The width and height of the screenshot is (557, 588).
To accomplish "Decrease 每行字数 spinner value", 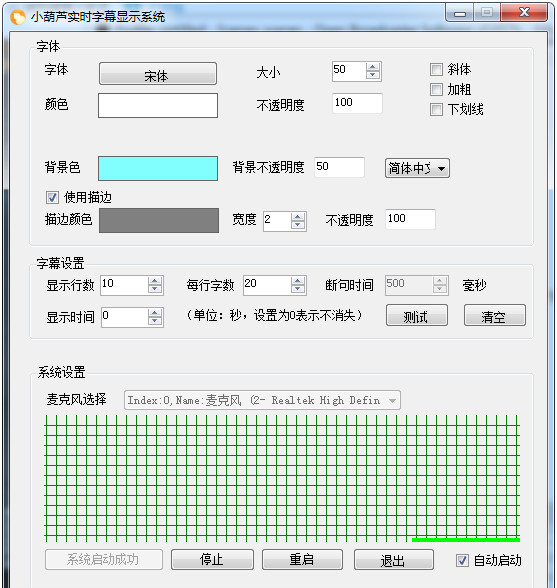I will pyautogui.click(x=297, y=289).
